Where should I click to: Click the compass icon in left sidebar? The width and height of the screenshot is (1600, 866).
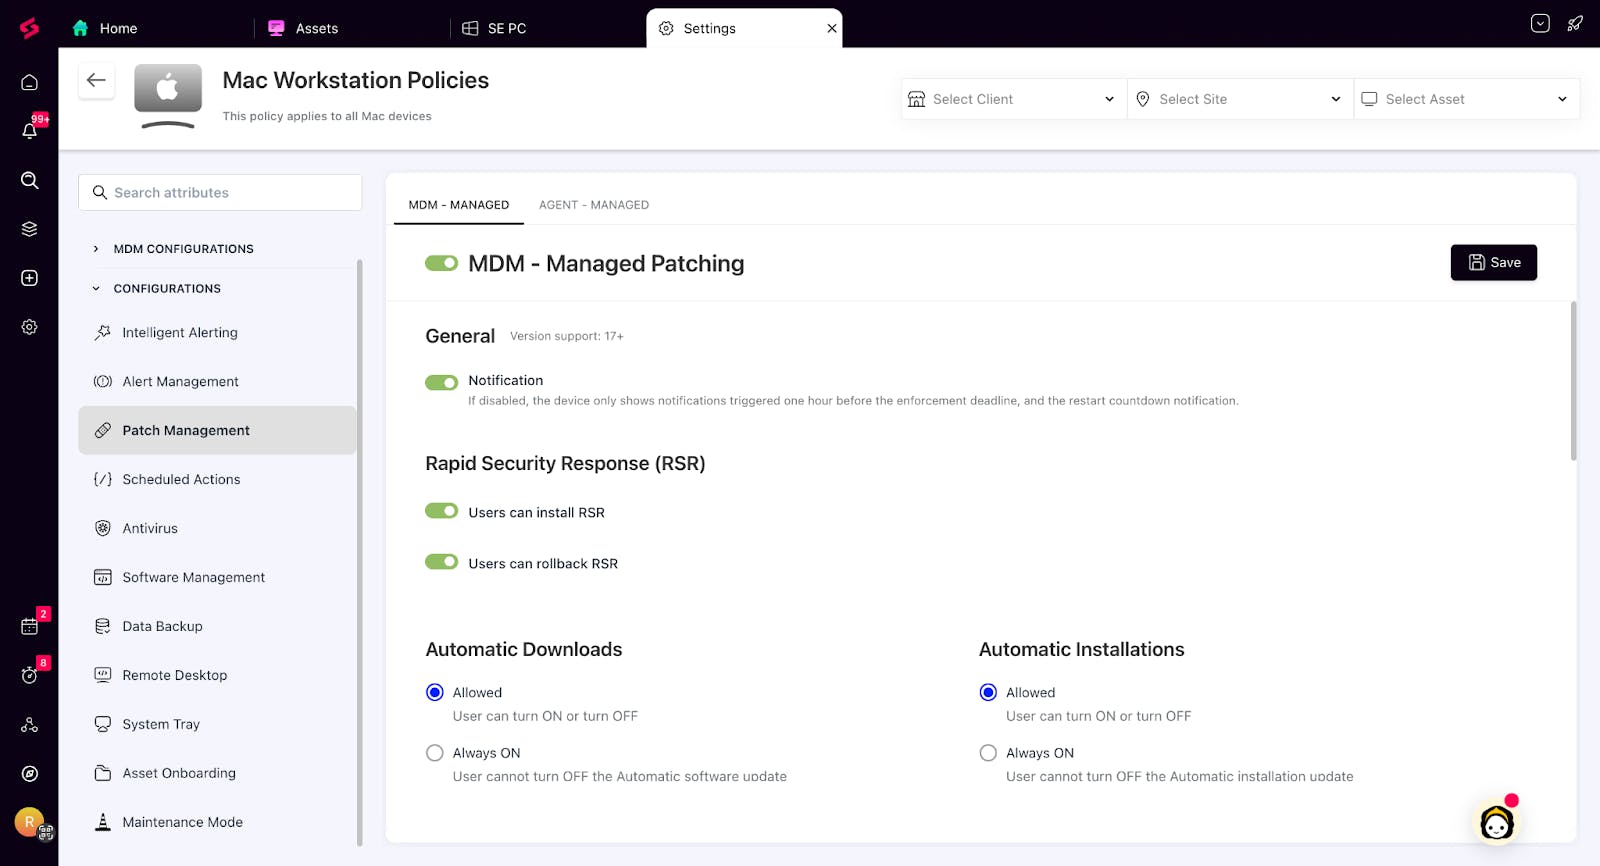[x=29, y=774]
